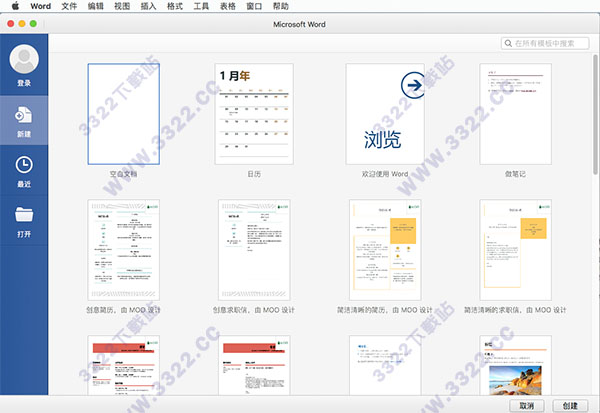Select the template with beach photo
The height and width of the screenshot is (413, 600).
(x=515, y=365)
